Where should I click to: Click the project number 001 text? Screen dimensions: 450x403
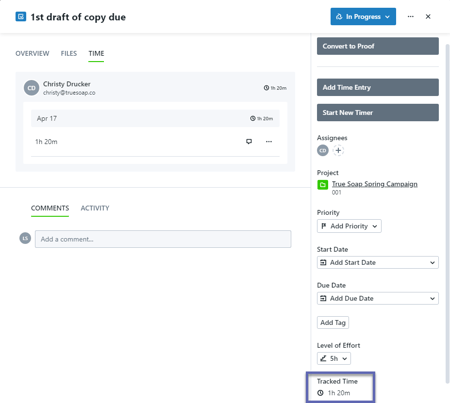coord(337,192)
